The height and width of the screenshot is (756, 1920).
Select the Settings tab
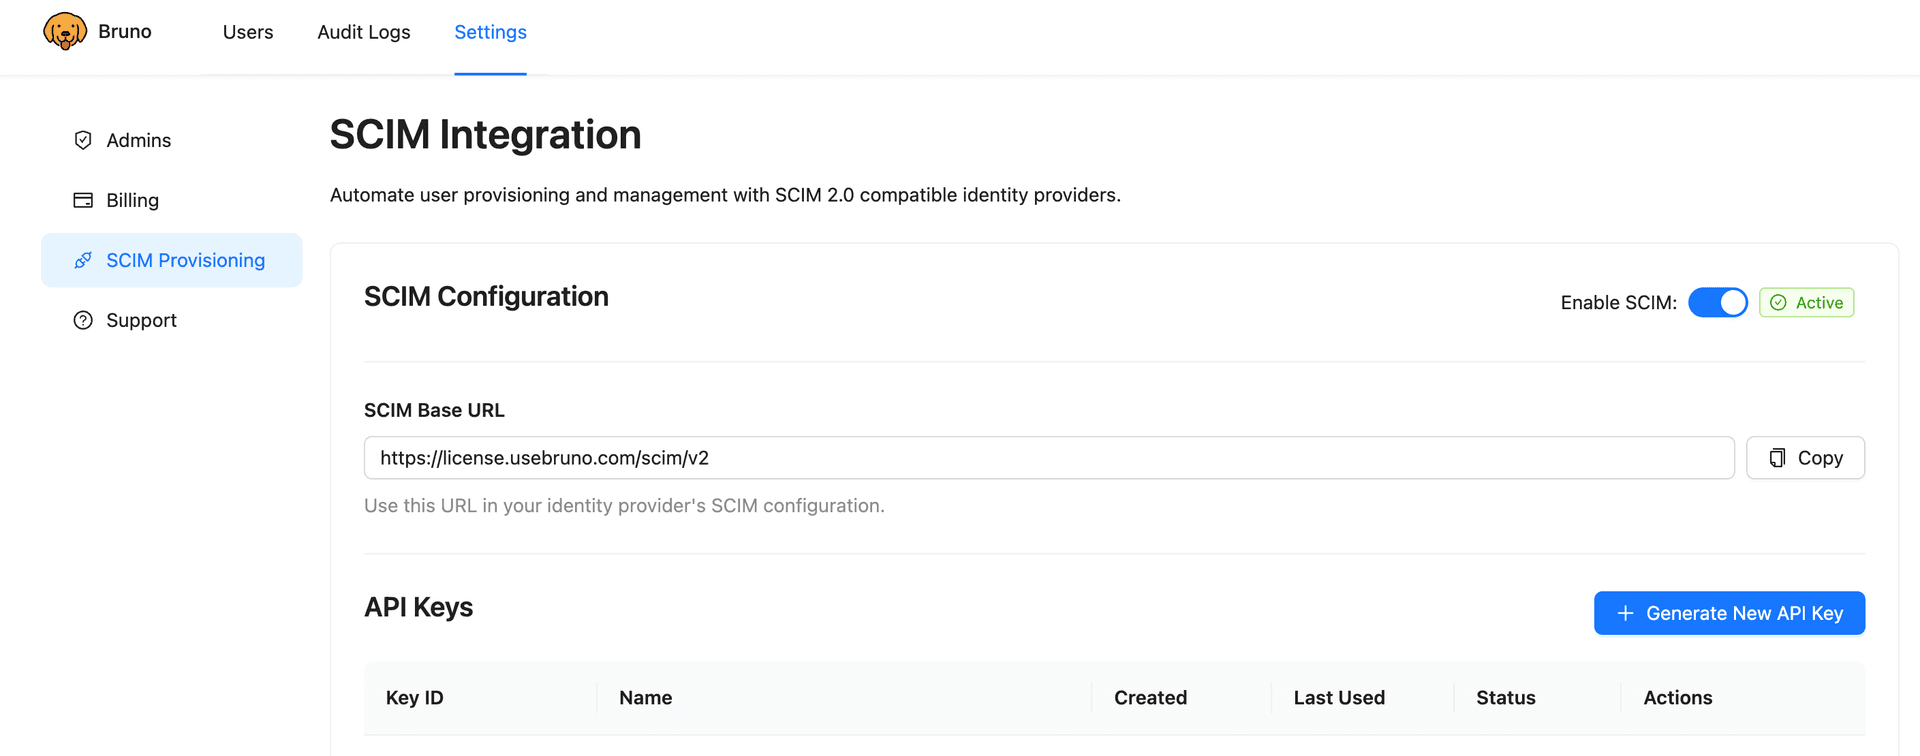click(x=490, y=32)
